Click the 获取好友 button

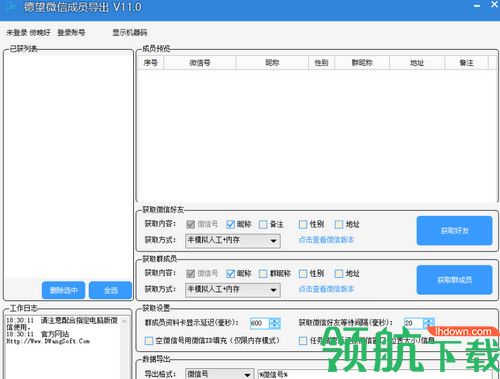pyautogui.click(x=454, y=231)
